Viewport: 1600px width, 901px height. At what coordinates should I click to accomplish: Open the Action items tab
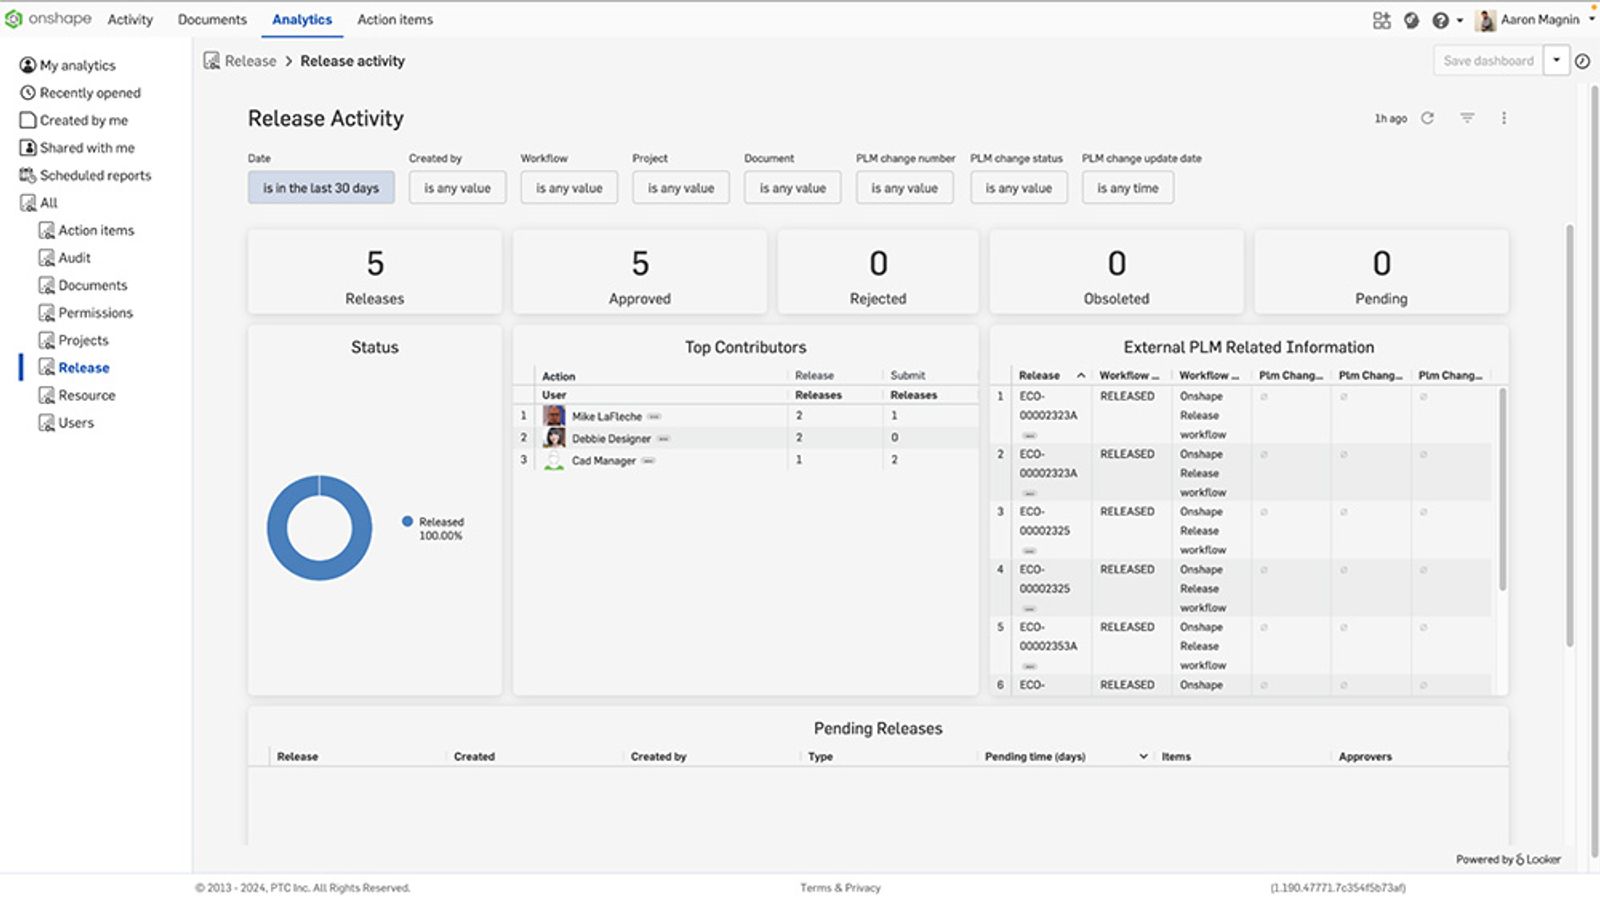tap(395, 19)
